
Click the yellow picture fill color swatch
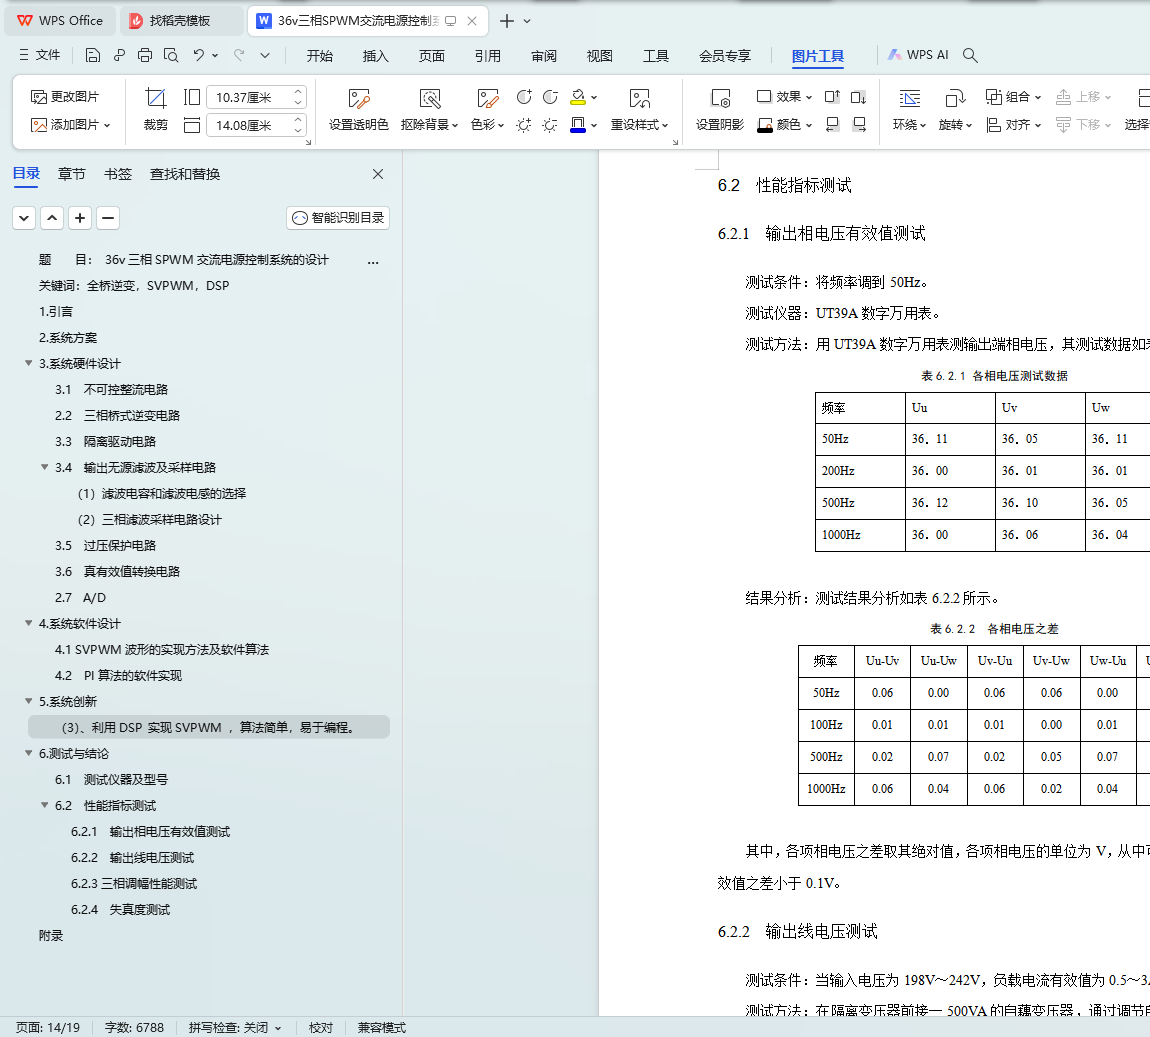pos(578,97)
